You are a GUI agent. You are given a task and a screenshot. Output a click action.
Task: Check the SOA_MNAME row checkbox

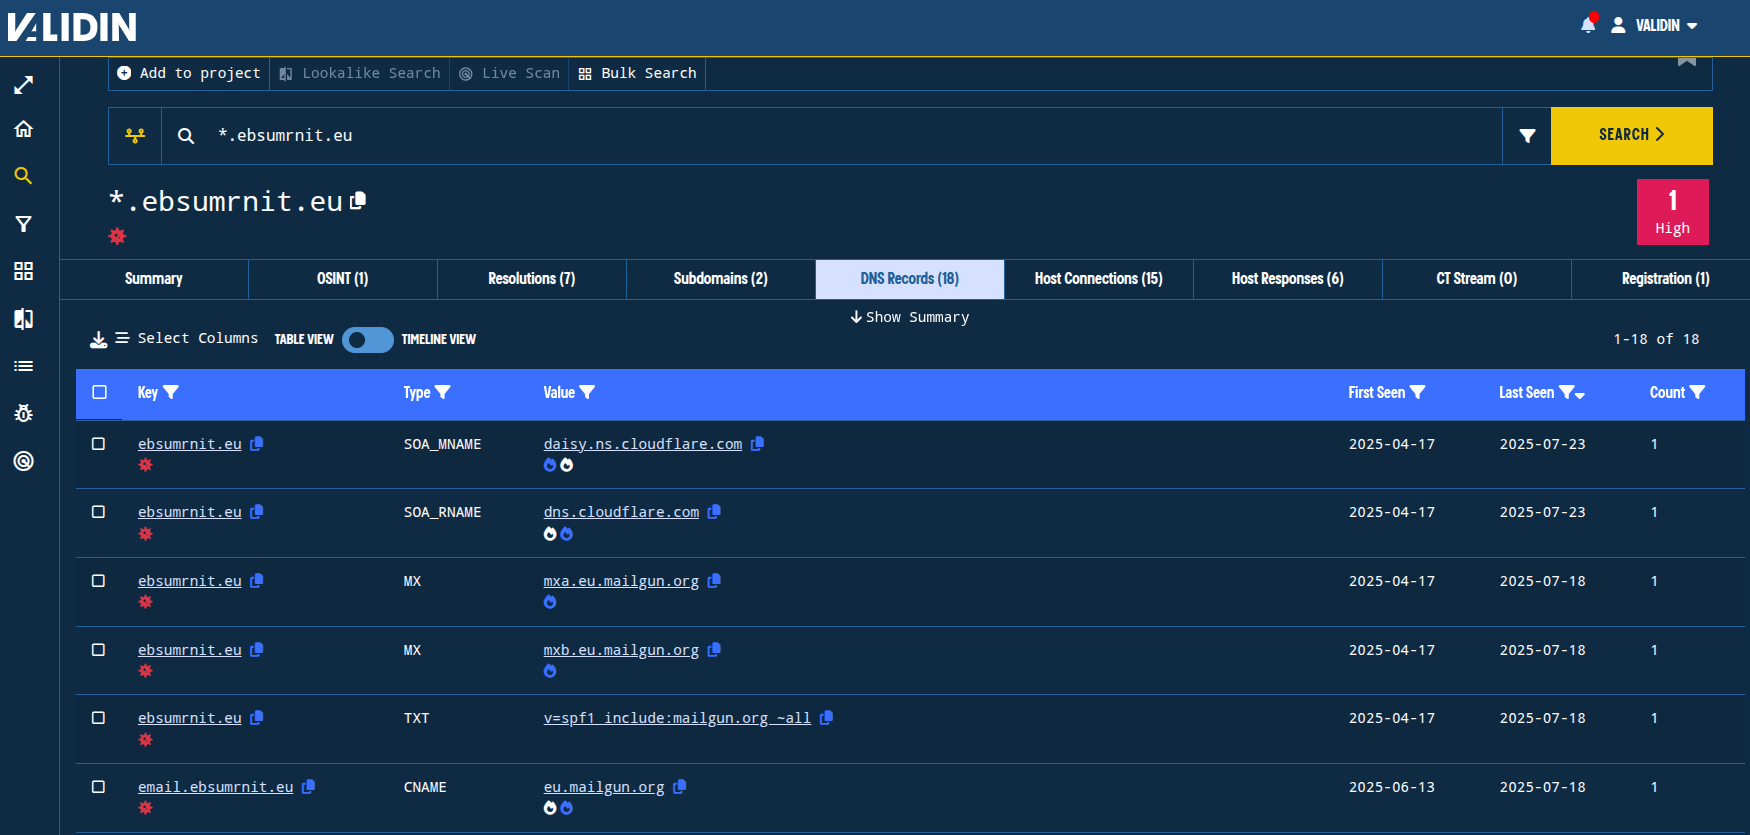[98, 443]
